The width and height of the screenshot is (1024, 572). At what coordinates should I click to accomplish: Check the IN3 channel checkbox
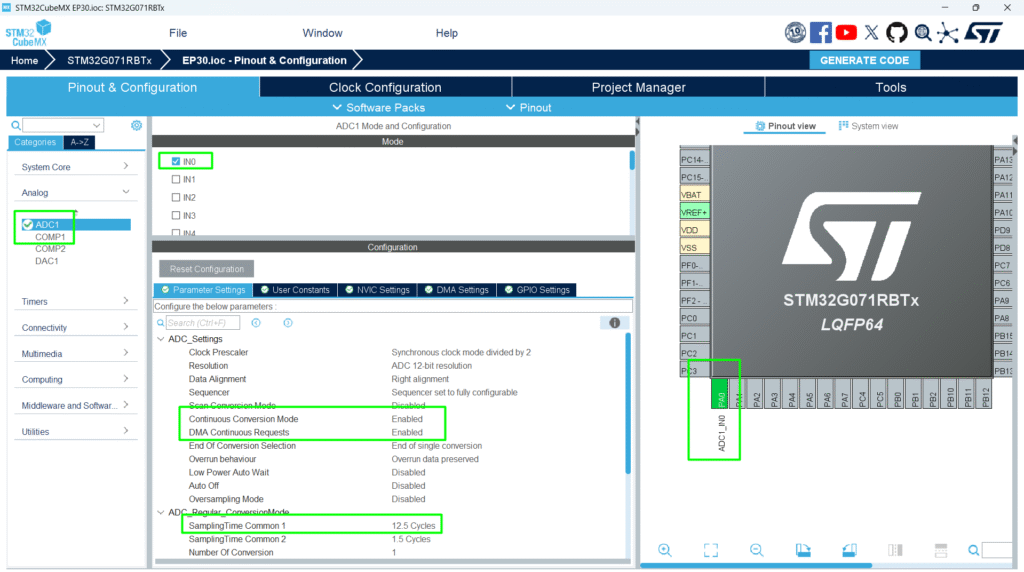click(176, 215)
